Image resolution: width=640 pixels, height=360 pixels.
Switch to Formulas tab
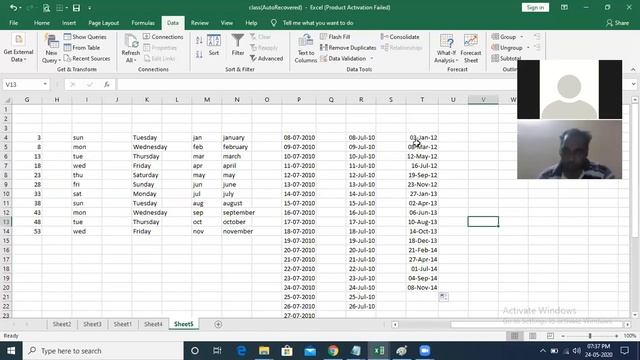143,23
